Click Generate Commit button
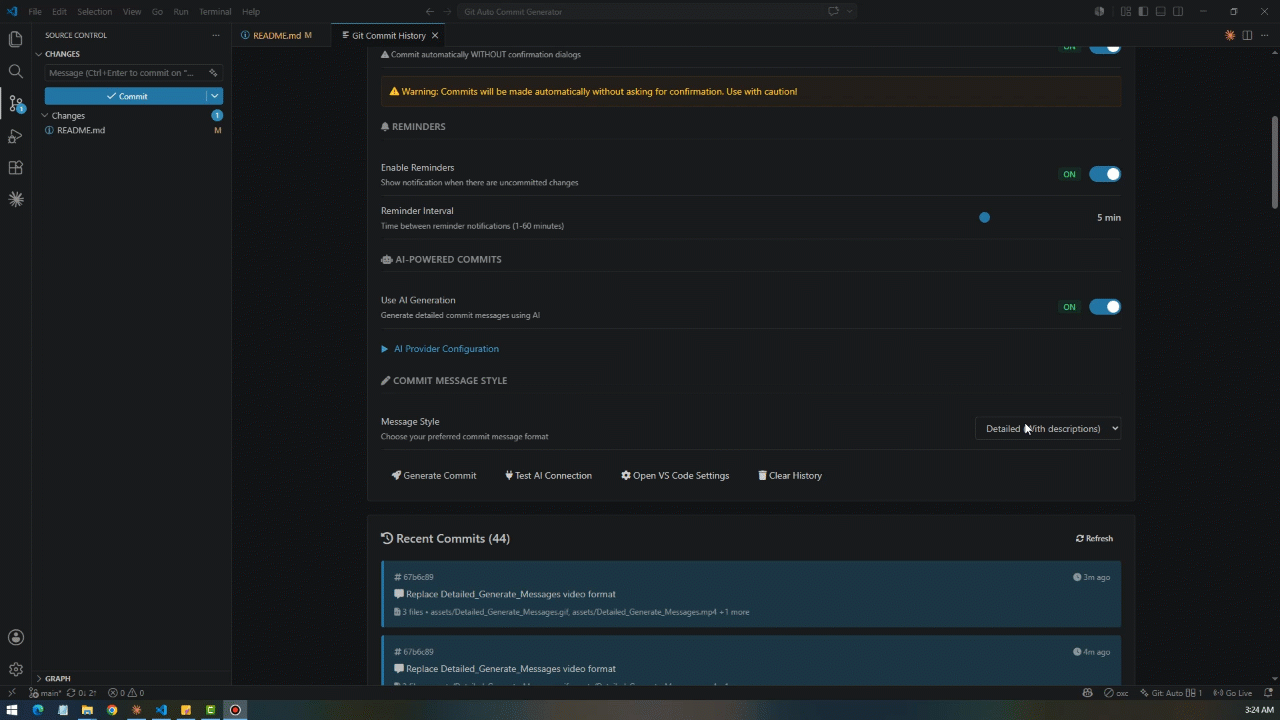This screenshot has height=720, width=1280. 434,476
